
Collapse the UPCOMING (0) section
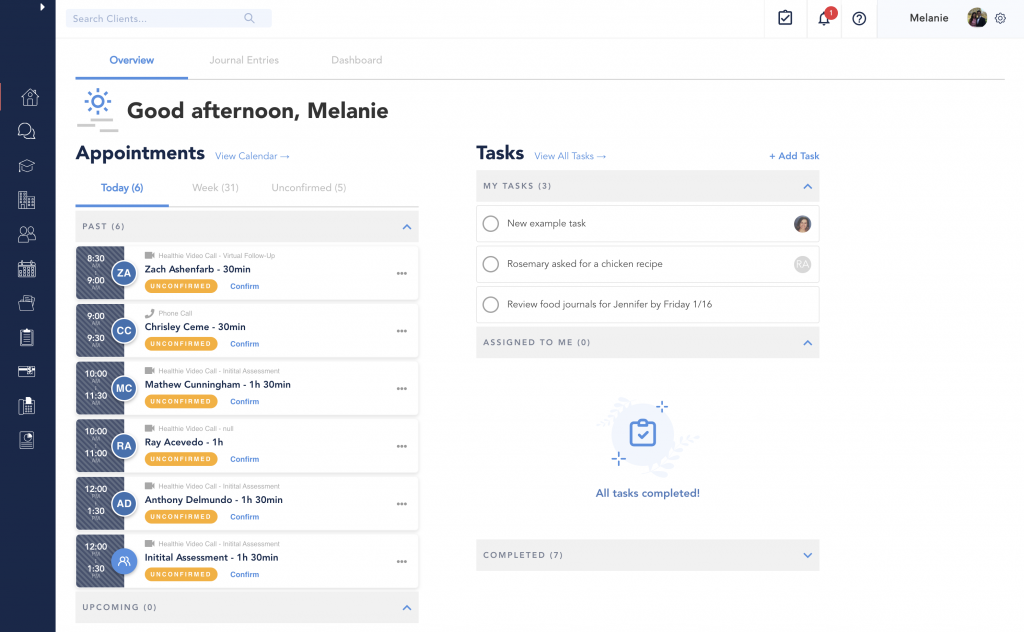[x=407, y=607]
